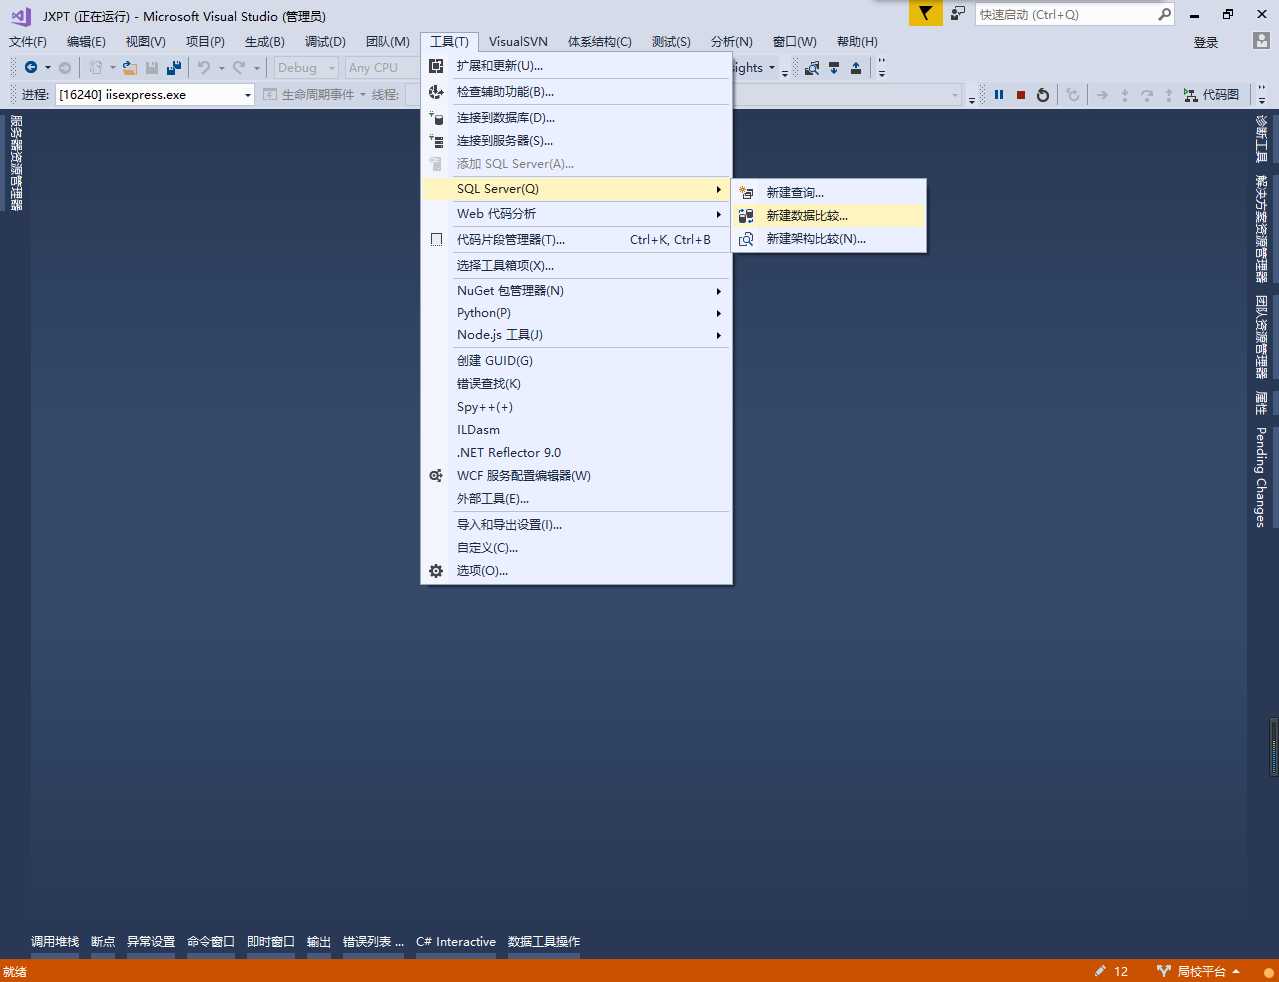
Task: Click the yellow notifications flag icon
Action: 926,14
